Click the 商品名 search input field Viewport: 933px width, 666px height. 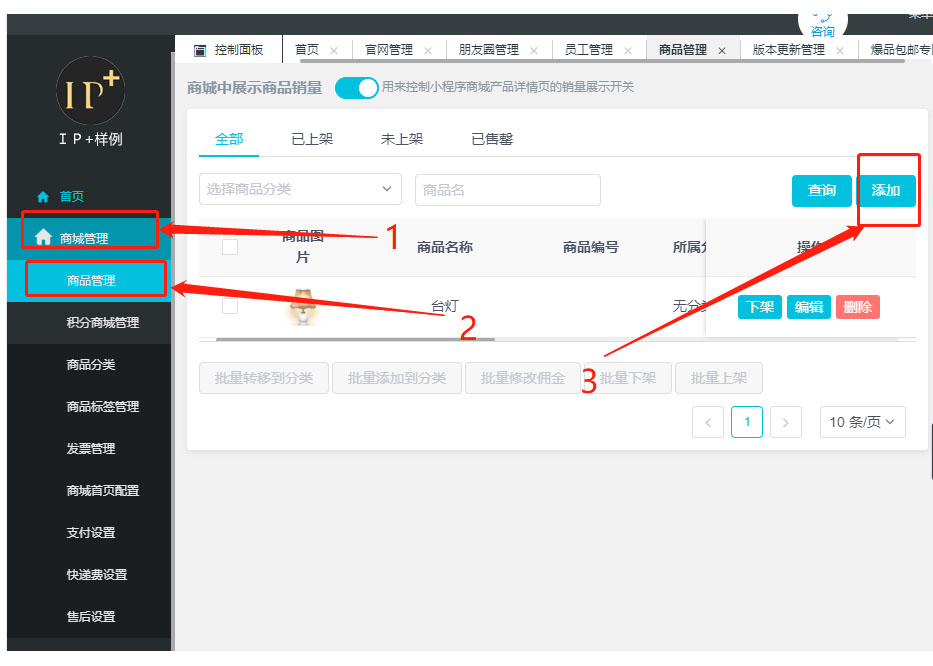coord(507,190)
